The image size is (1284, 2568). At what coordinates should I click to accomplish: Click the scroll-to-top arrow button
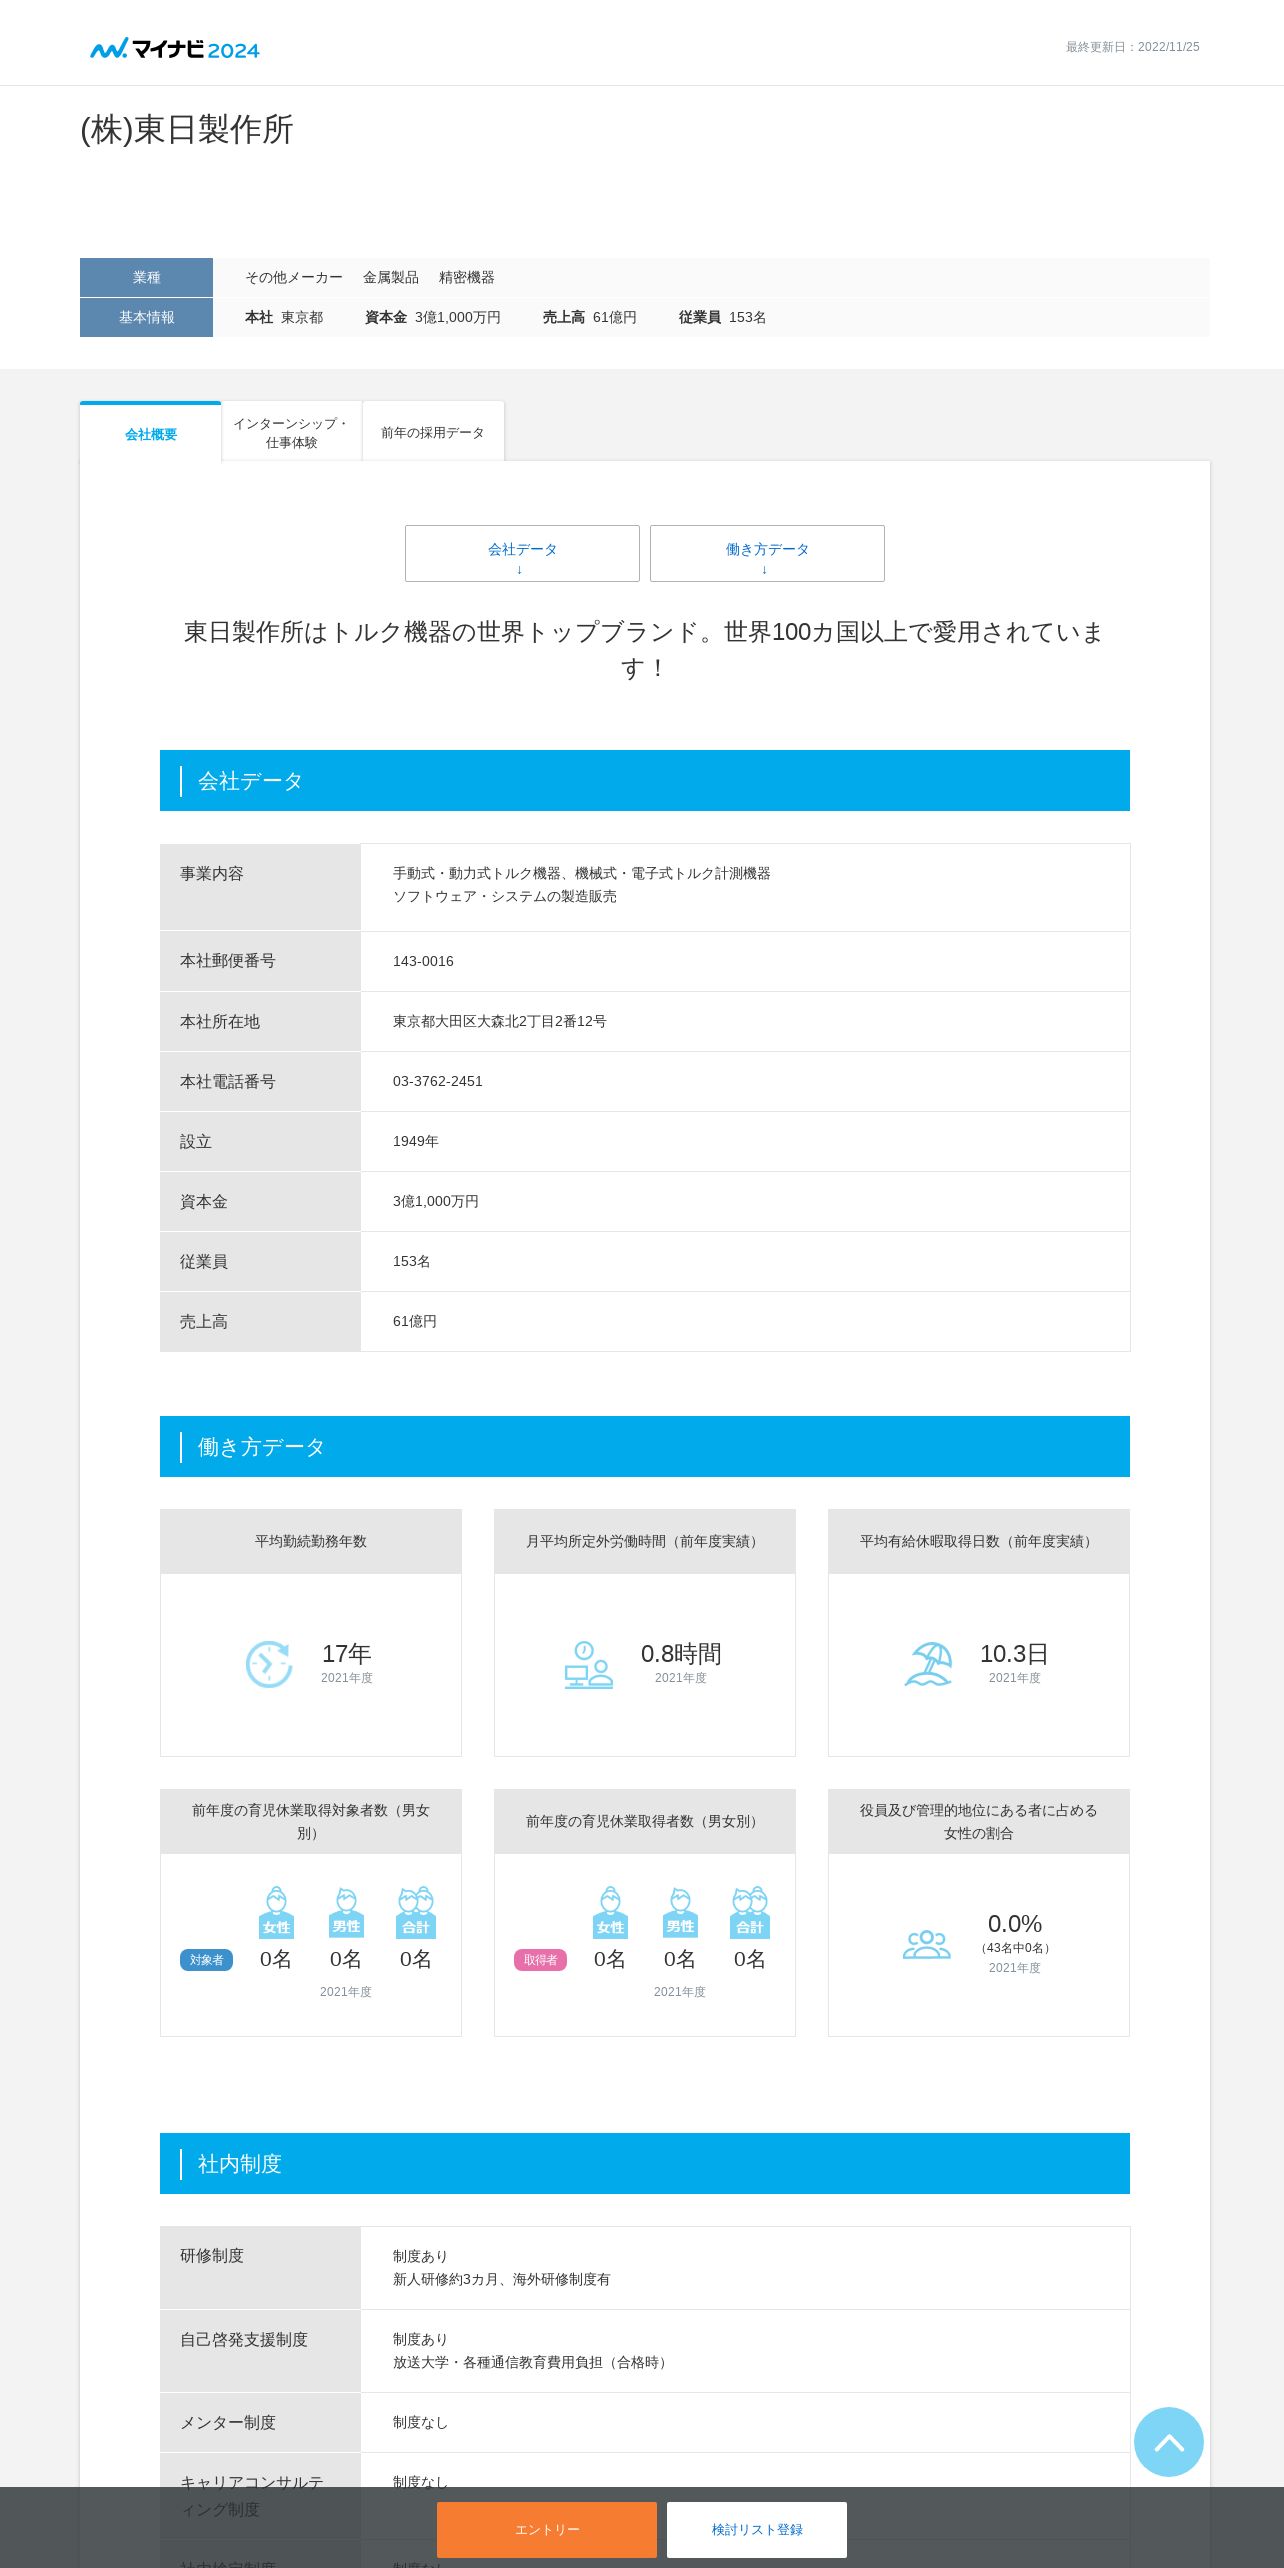[x=1168, y=2441]
